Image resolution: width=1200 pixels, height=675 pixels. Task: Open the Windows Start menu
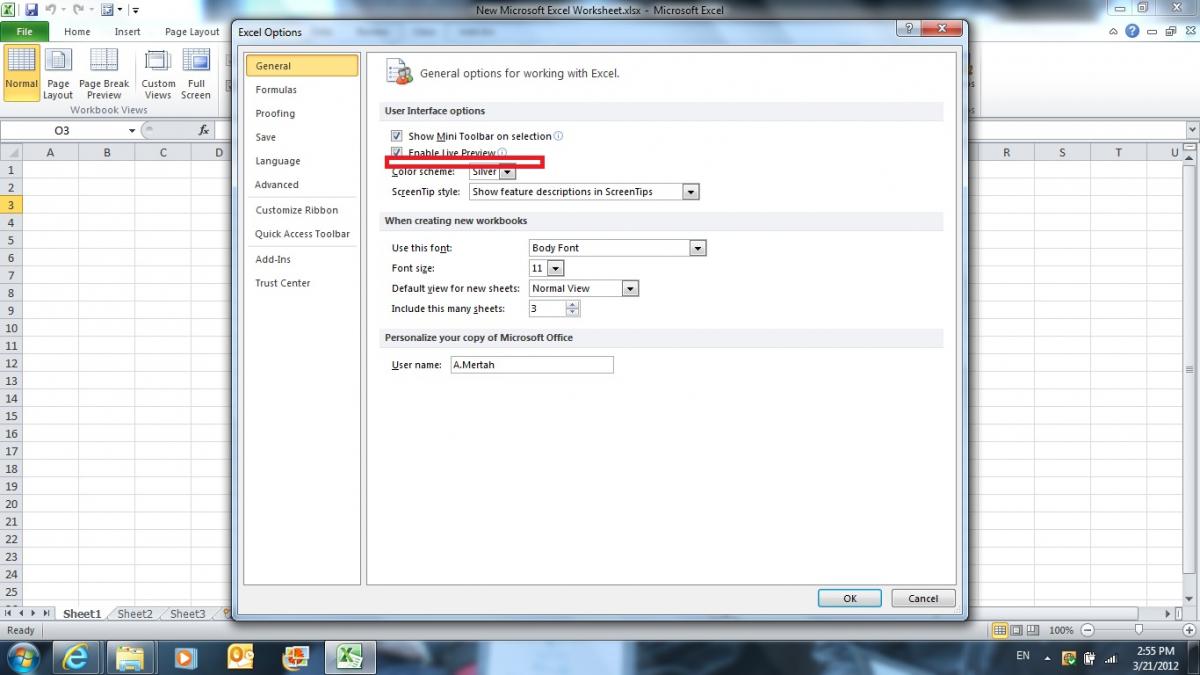(x=22, y=657)
